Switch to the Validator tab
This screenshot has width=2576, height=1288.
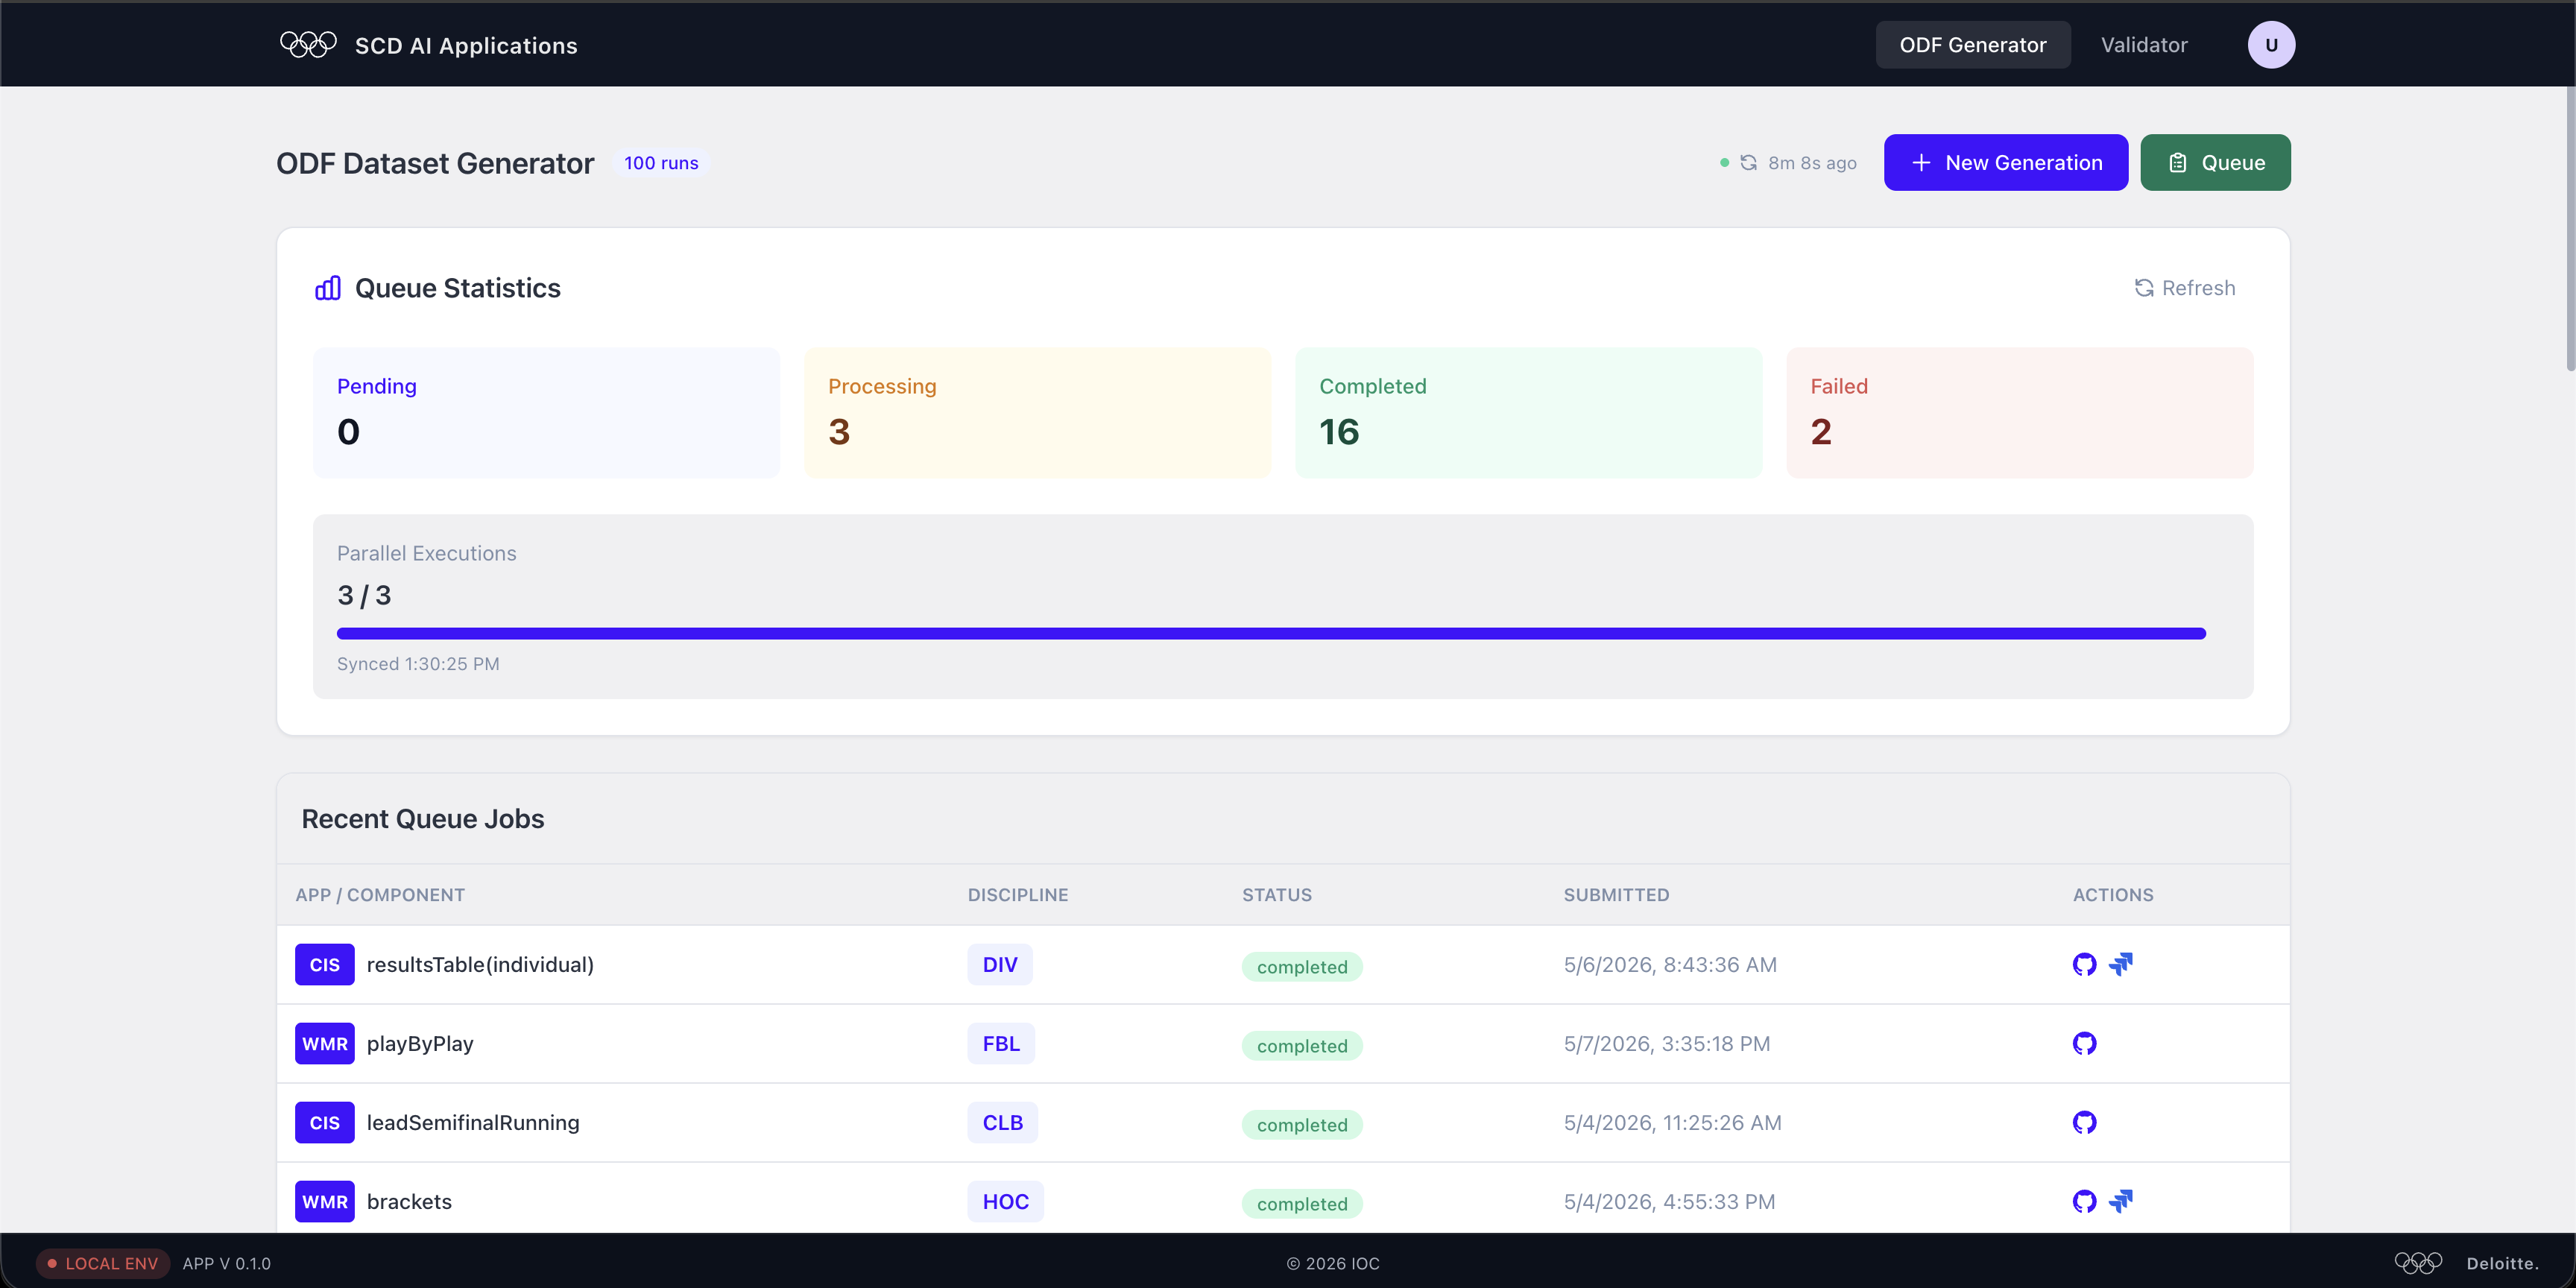[x=2144, y=45]
